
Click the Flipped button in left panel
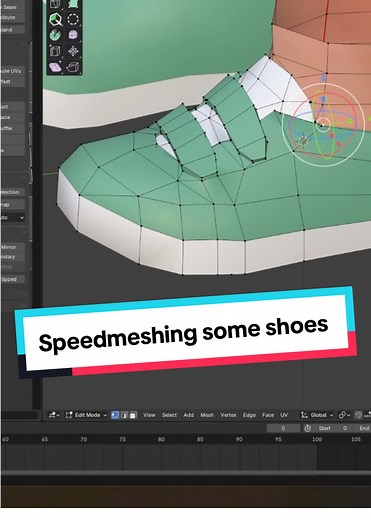pyautogui.click(x=12, y=279)
